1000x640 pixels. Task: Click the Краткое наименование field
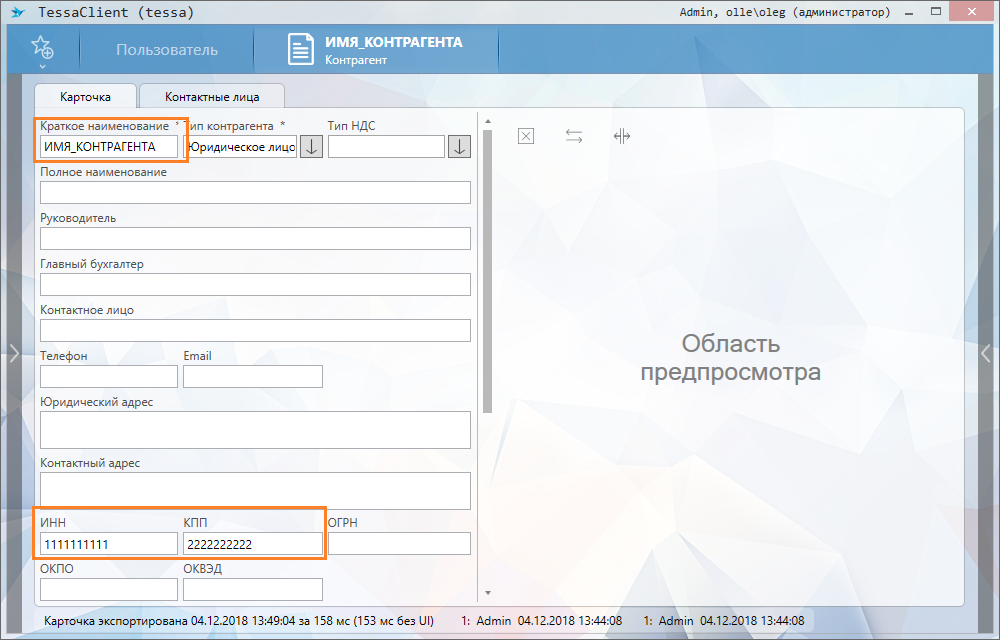[x=109, y=147]
